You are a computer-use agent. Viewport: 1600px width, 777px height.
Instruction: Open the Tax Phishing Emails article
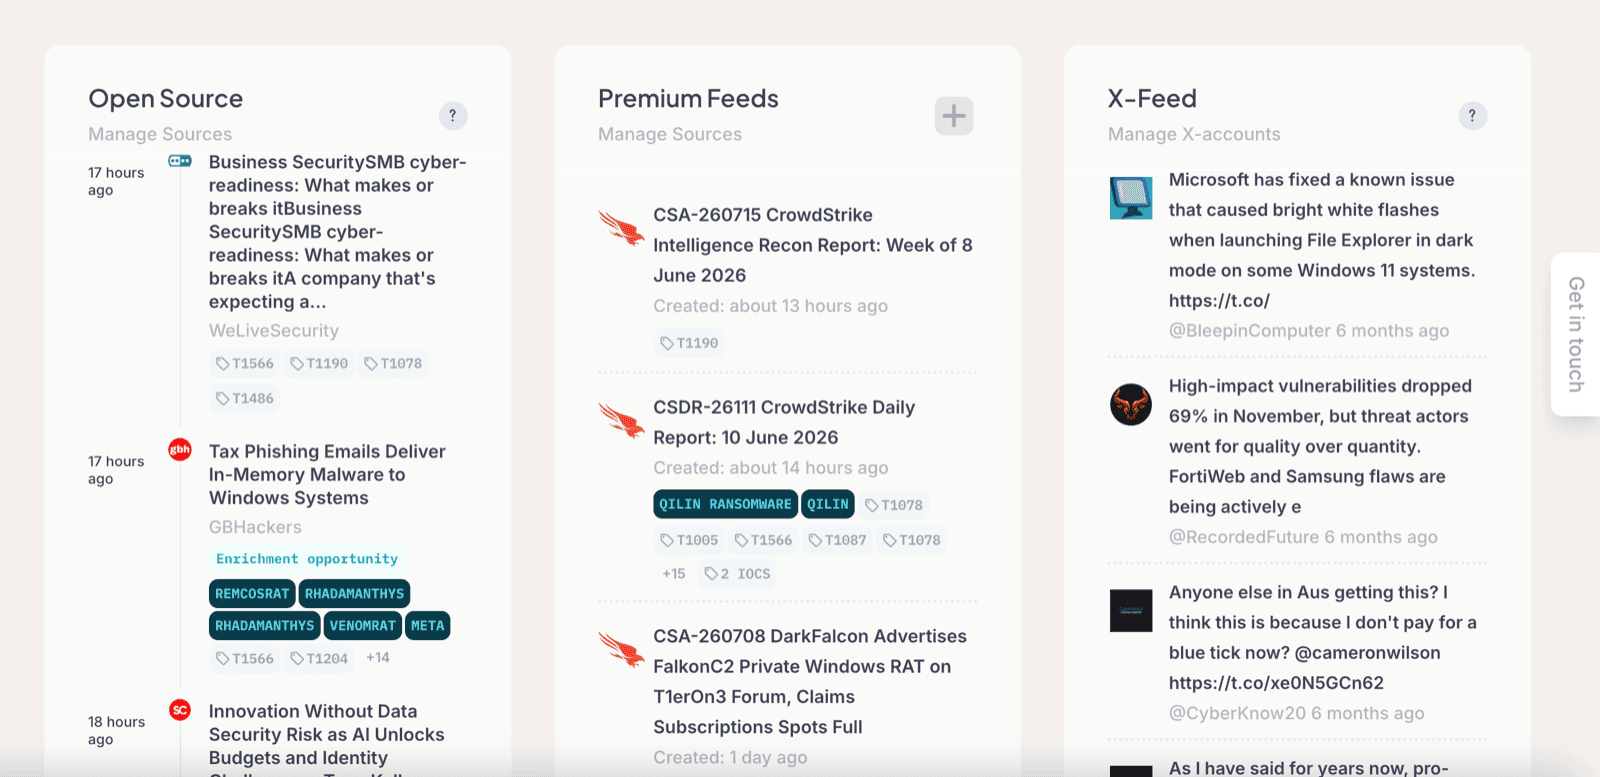pyautogui.click(x=327, y=475)
